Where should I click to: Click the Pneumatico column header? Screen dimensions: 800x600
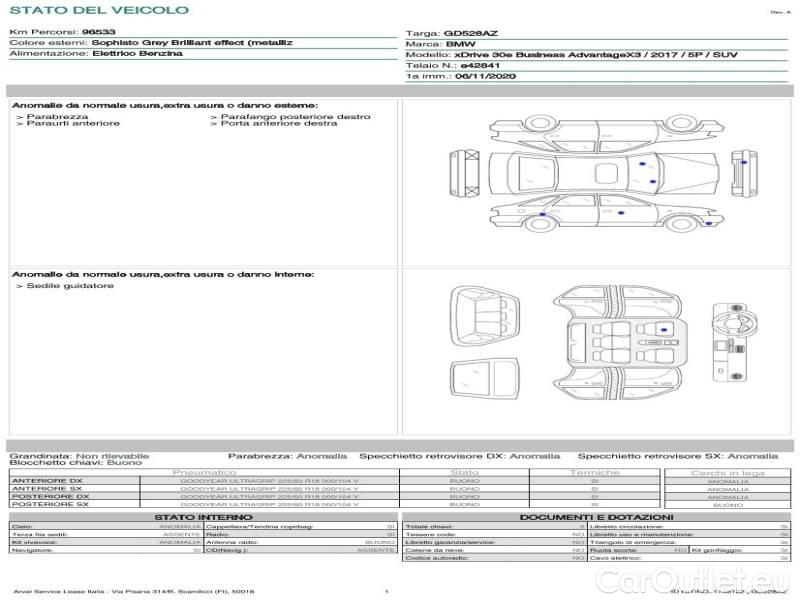tap(204, 472)
